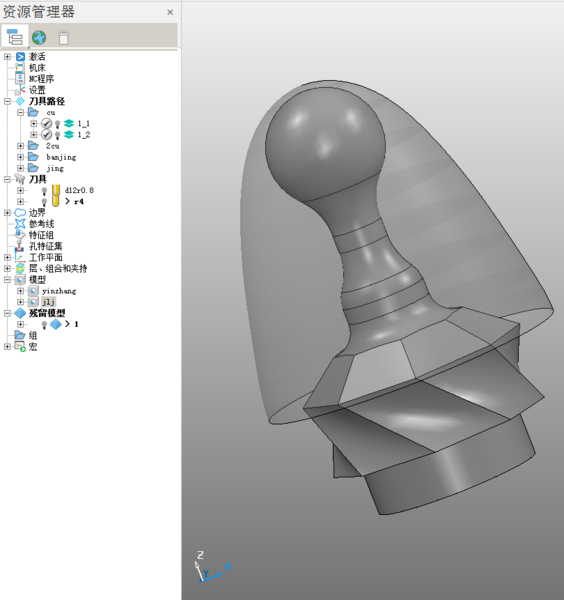
Task: Click the green layers icon of 1_2
Action: [x=69, y=134]
